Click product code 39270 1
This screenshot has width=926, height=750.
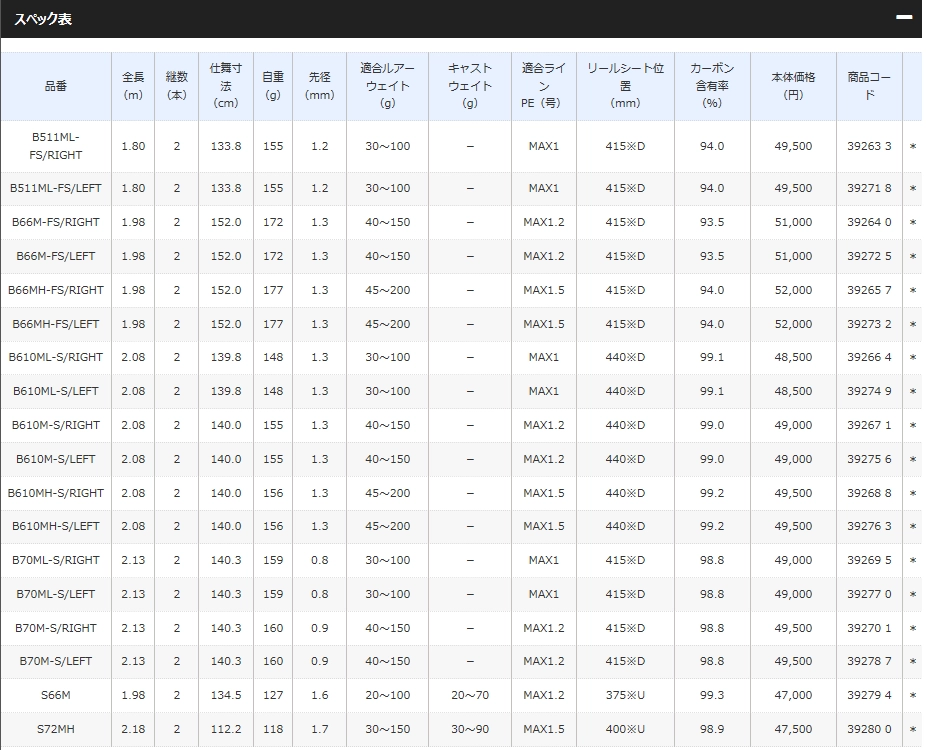pos(869,628)
